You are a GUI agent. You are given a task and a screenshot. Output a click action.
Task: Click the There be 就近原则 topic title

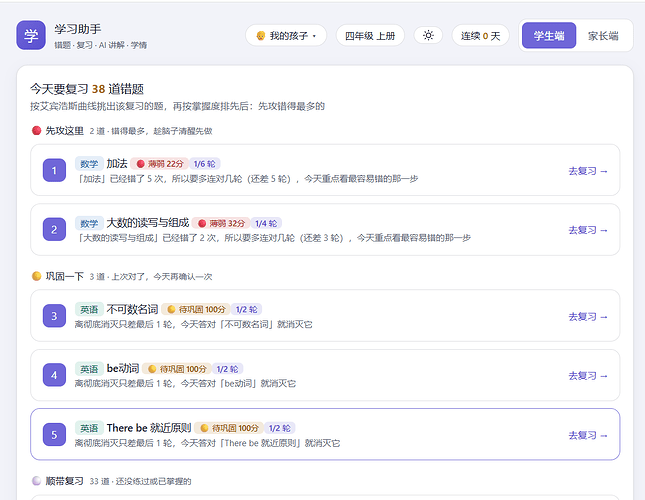(149, 428)
